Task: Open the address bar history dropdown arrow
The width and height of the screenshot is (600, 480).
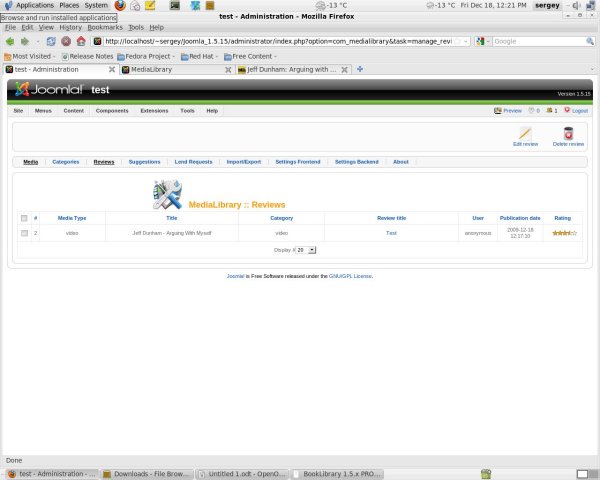Action: pyautogui.click(x=466, y=41)
